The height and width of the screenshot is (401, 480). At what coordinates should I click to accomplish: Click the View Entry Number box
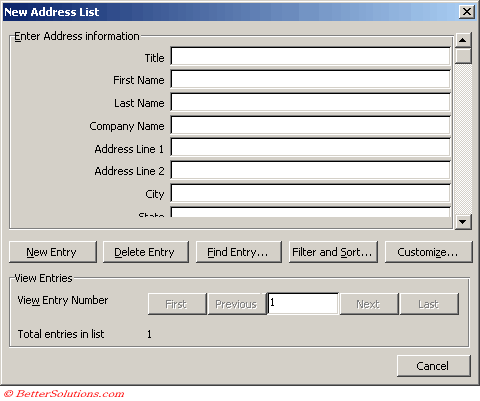pos(303,303)
